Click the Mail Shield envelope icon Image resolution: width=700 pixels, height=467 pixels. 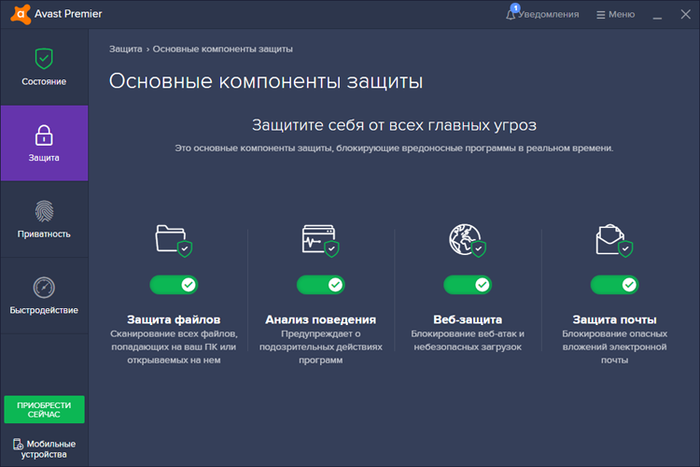tap(613, 240)
